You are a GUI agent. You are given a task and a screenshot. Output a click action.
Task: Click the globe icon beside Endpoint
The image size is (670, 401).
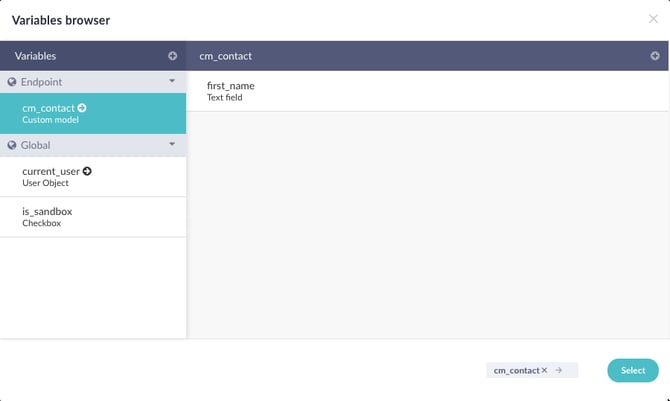(12, 82)
